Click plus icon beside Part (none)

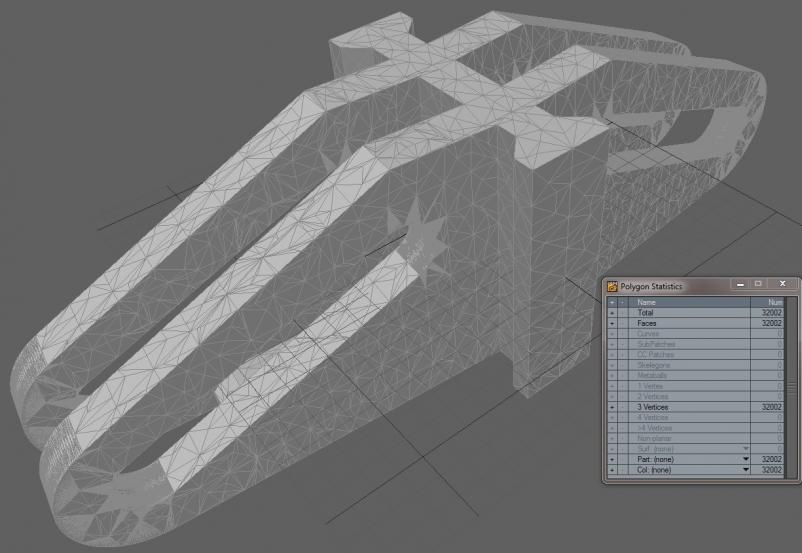click(612, 459)
